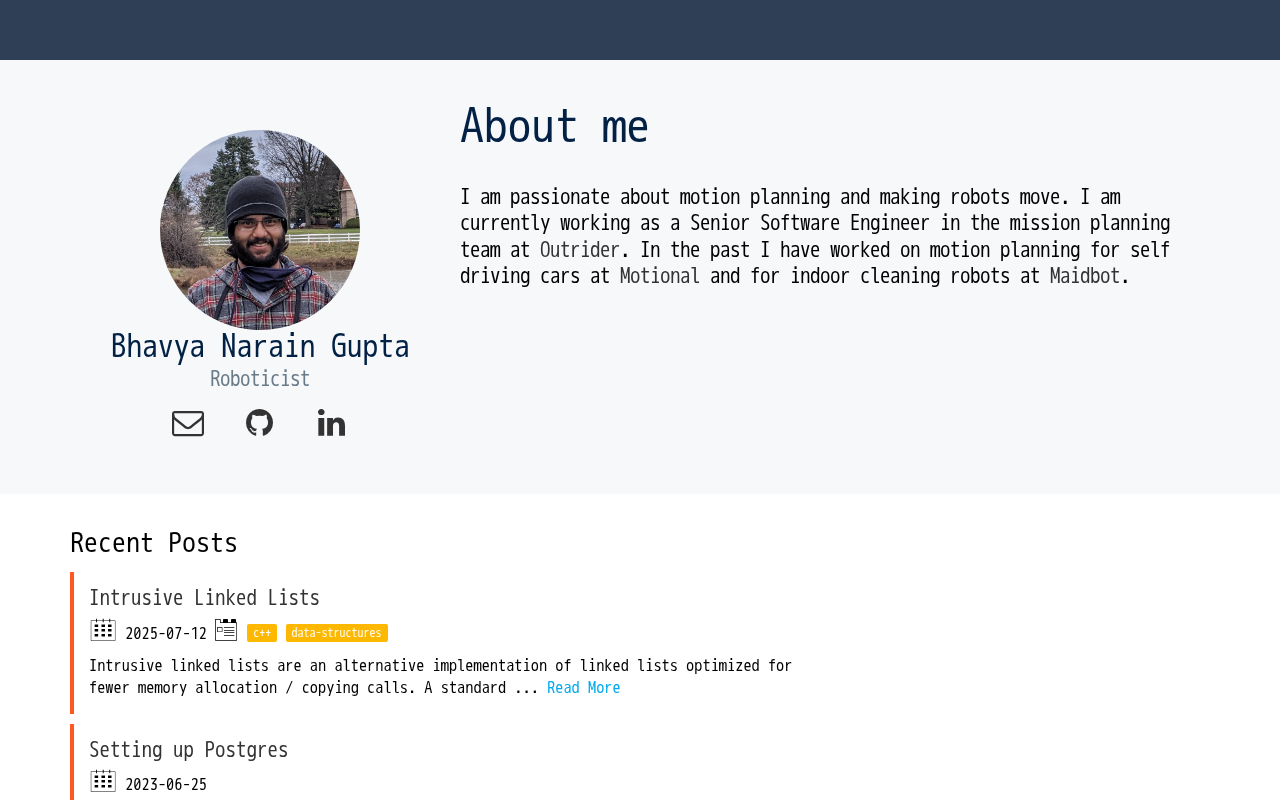Image resolution: width=1280 pixels, height=800 pixels.
Task: Select the c++ tag badge
Action: tap(262, 633)
